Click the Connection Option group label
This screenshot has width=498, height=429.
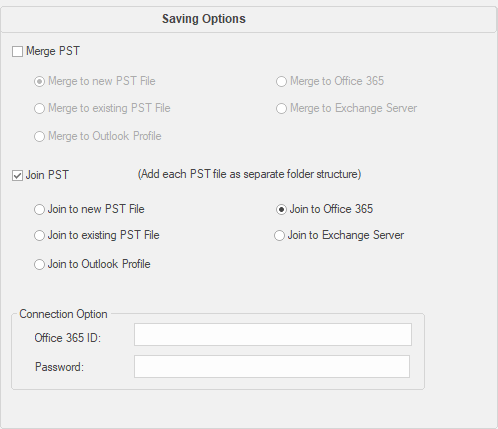pyautogui.click(x=63, y=314)
